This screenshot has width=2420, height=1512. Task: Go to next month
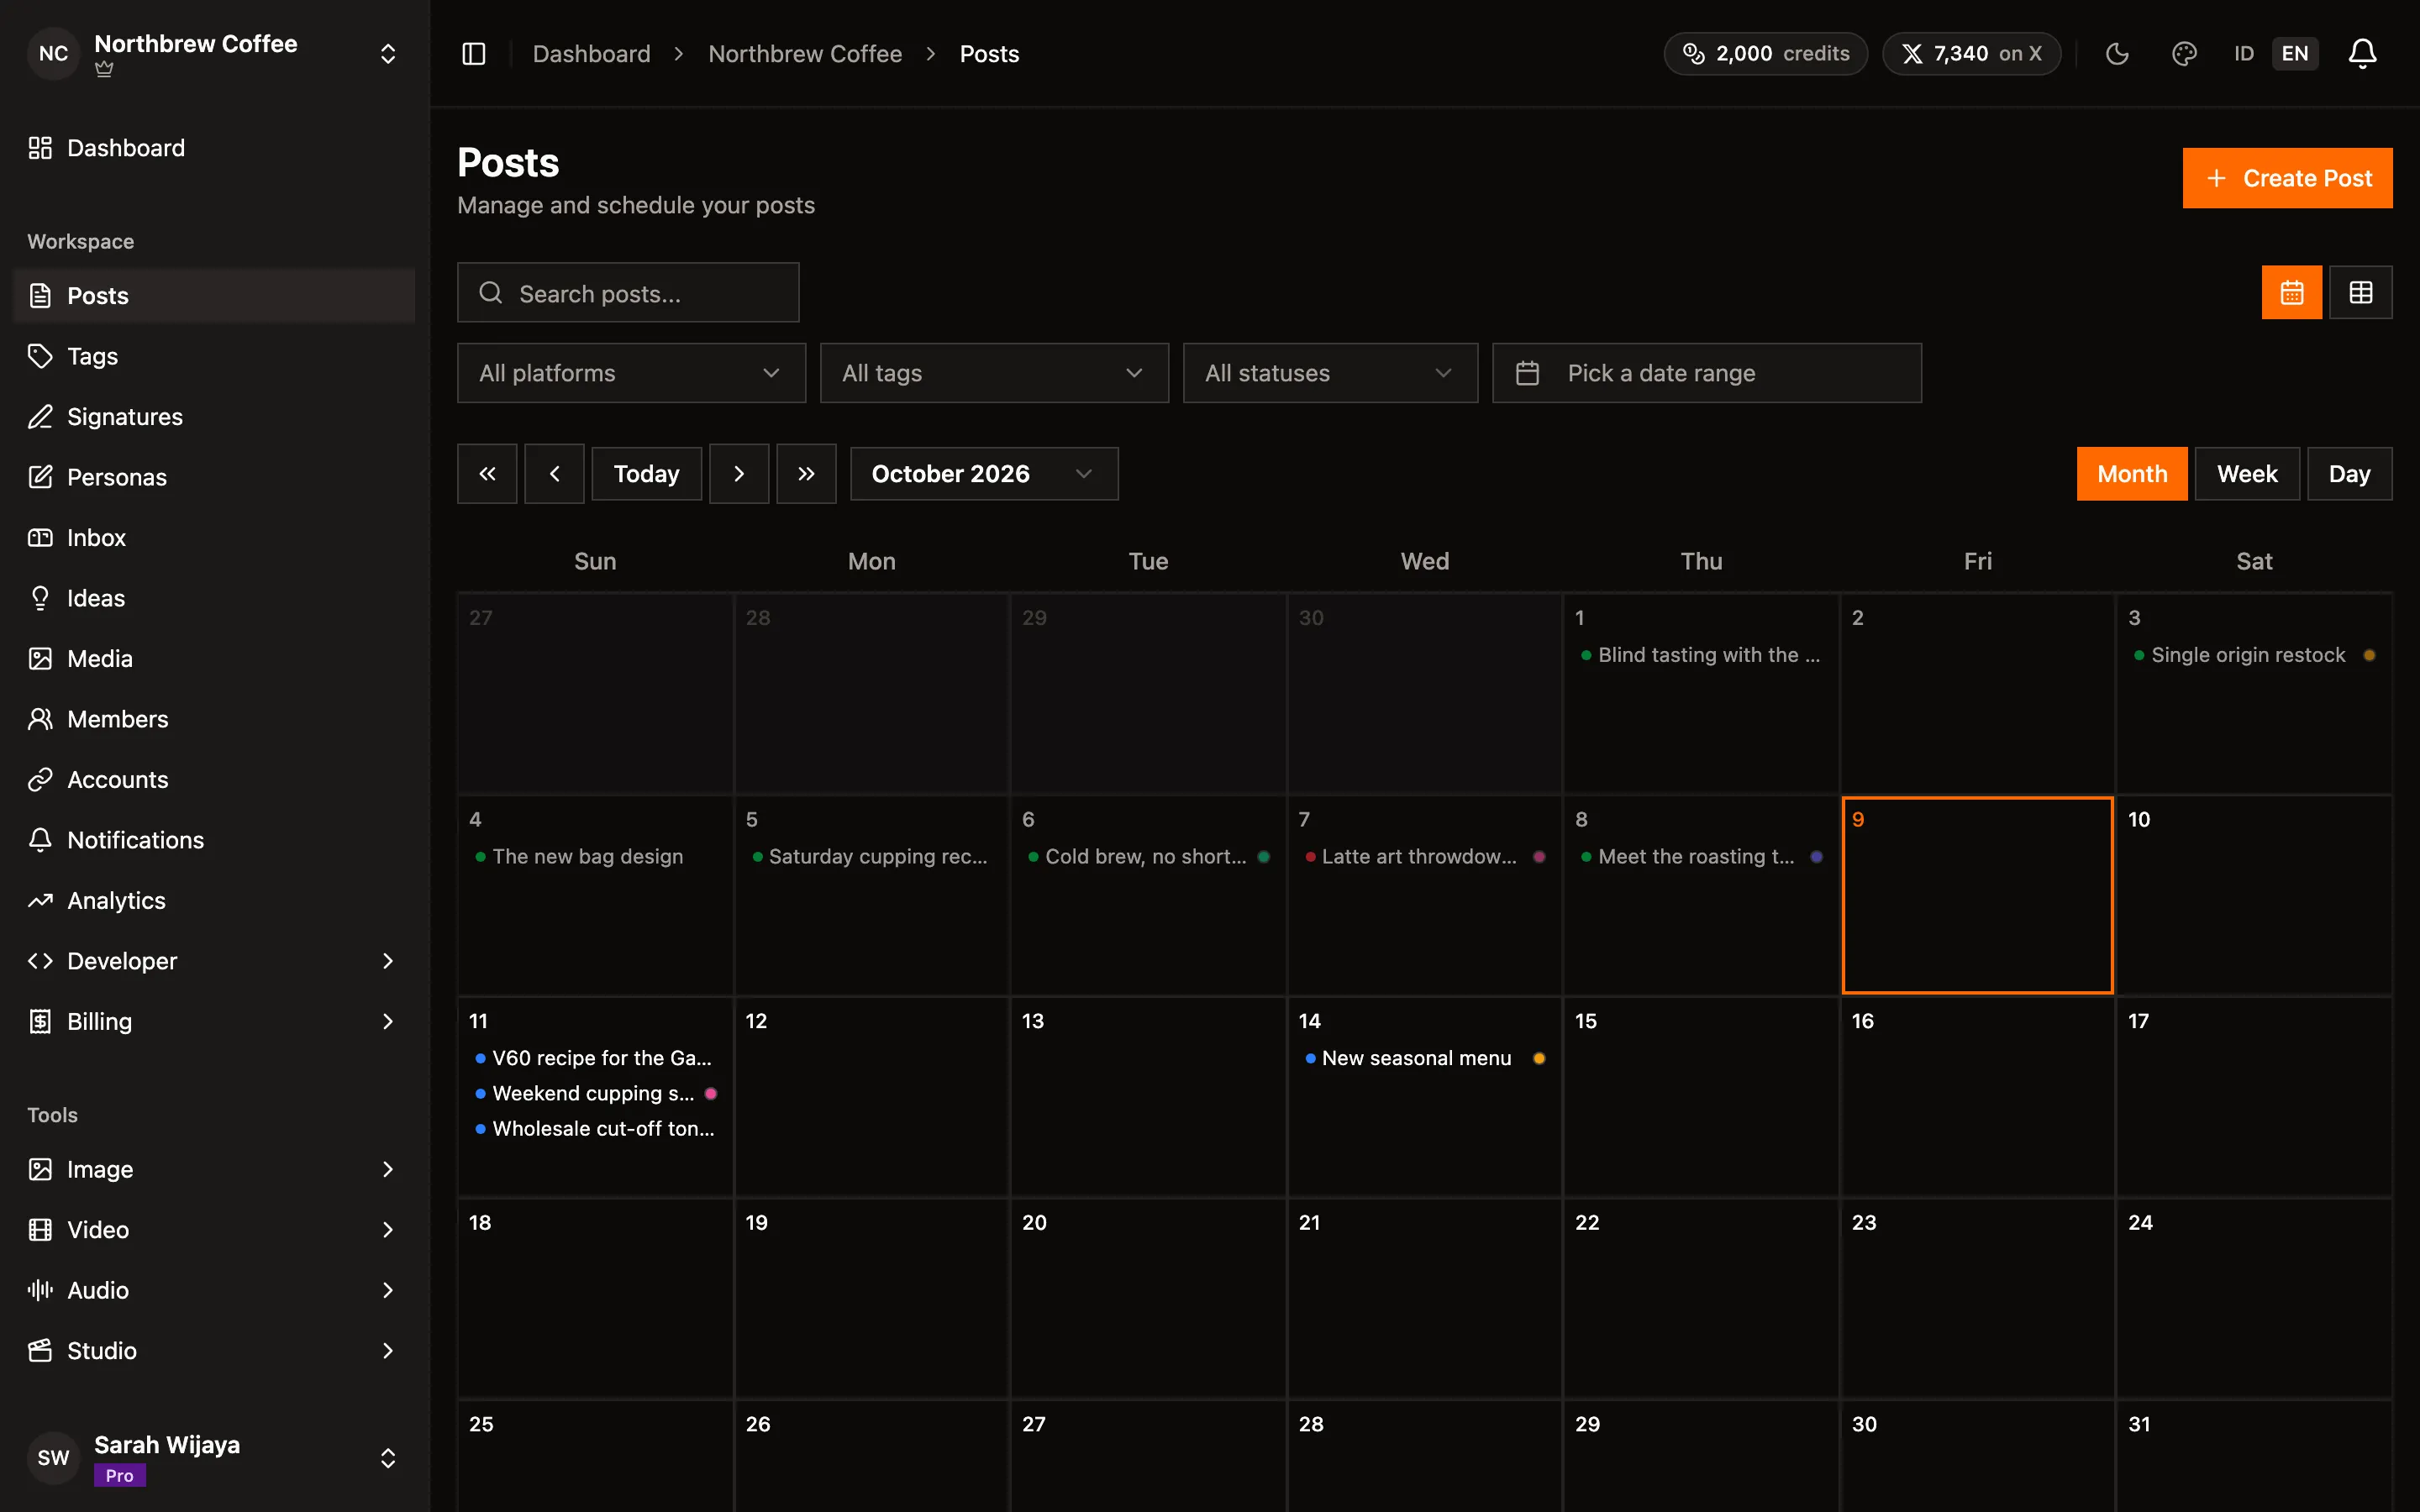point(739,474)
